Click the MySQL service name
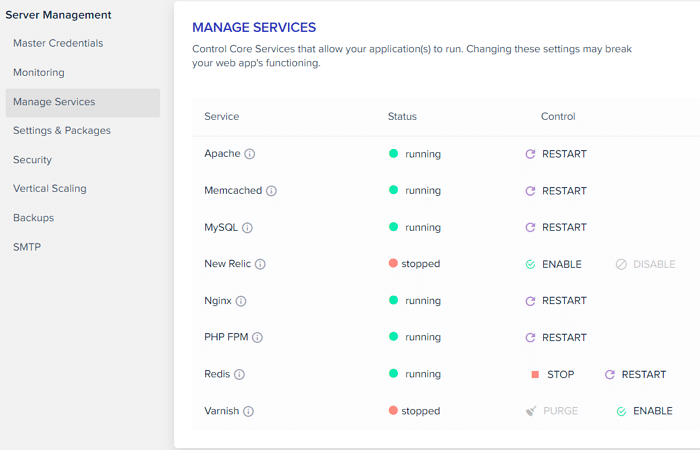This screenshot has height=450, width=700. coord(221,228)
